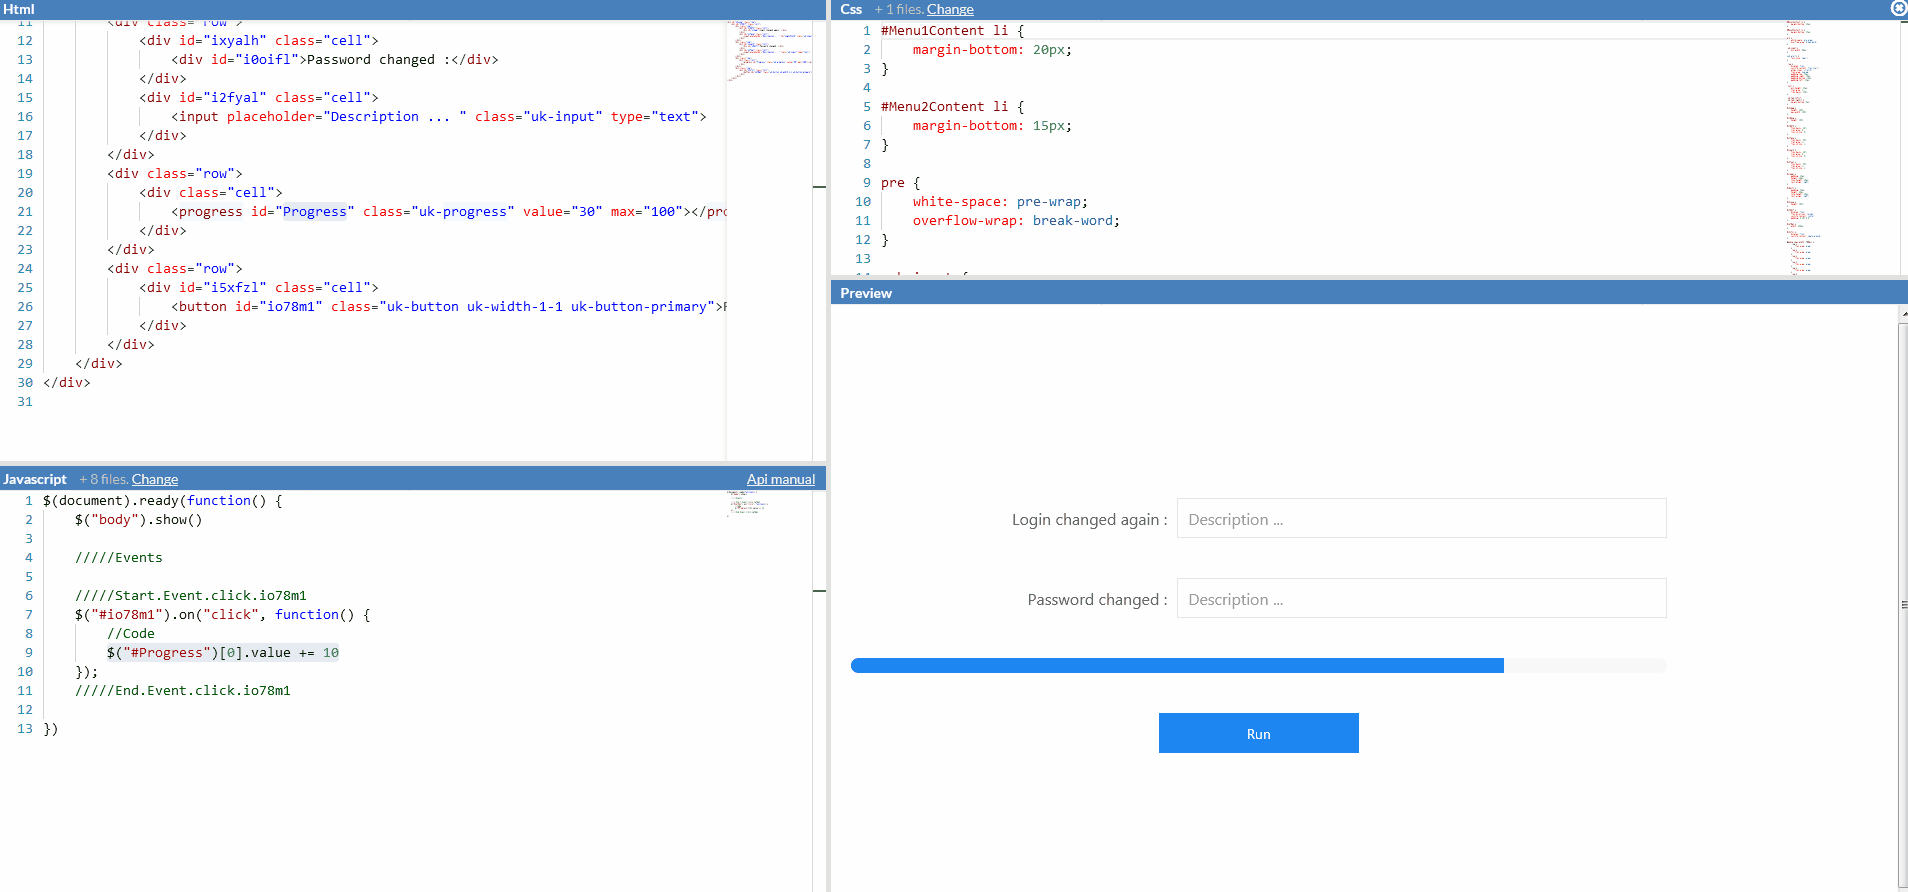Screen dimensions: 1908x892
Task: Click line number 21 in the HTML gutter
Action: pyautogui.click(x=25, y=212)
